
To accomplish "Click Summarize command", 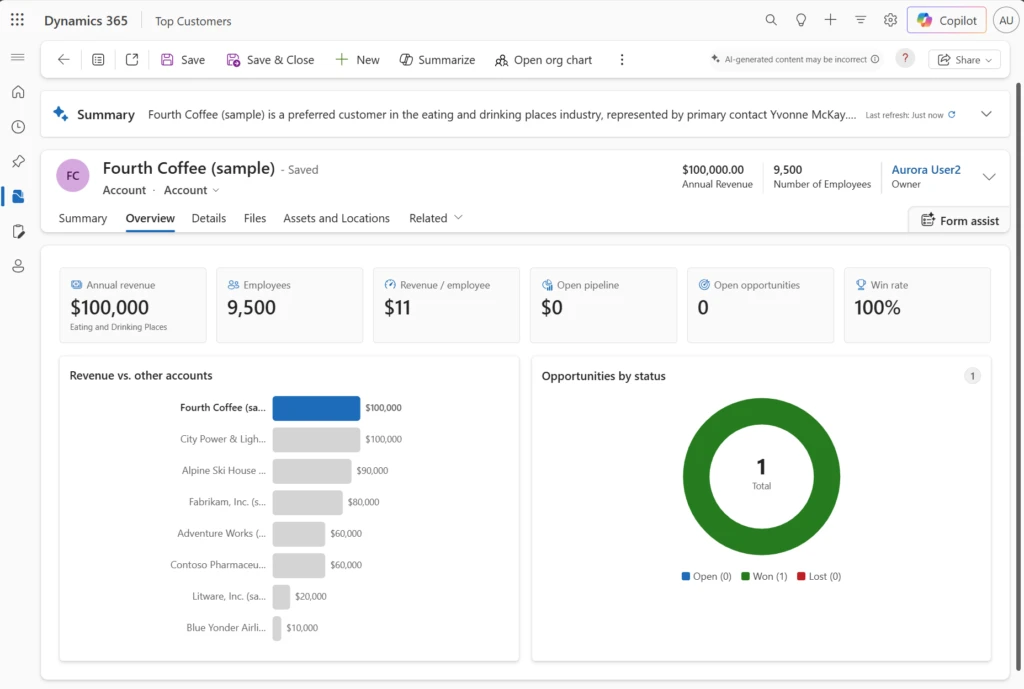I will click(x=438, y=59).
